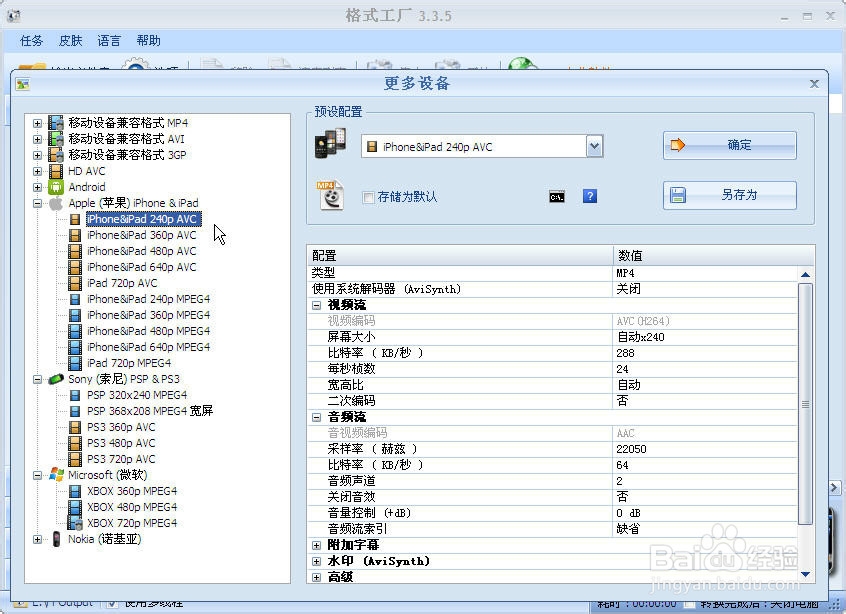Open the 语言 menu
Viewport: 846px width, 614px height.
109,41
